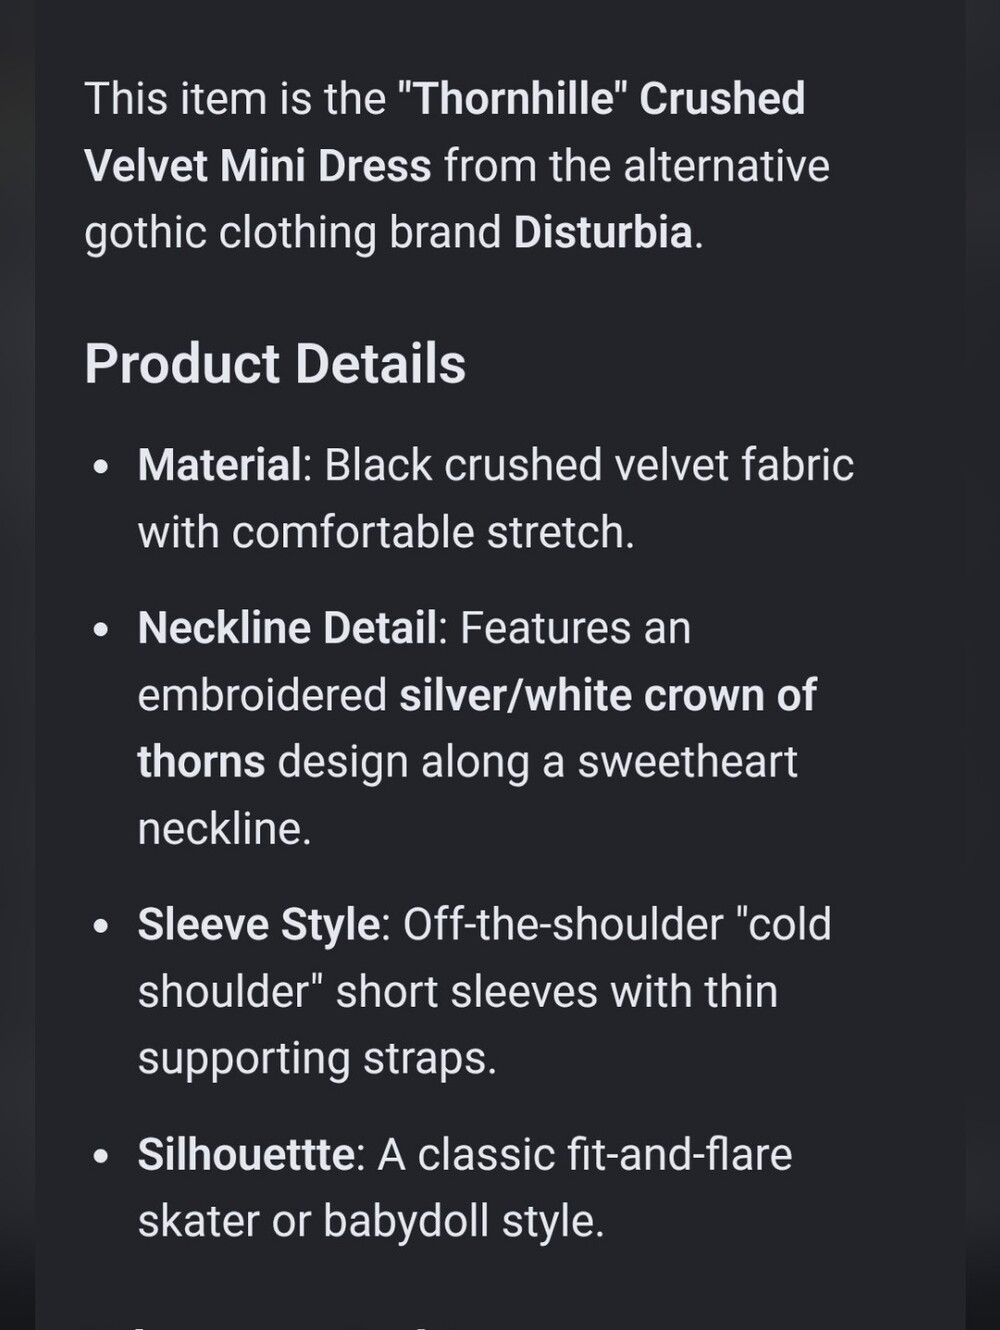Screen dimensions: 1000x1330
Task: Click the bold Neckline Detail label
Action: (287, 628)
